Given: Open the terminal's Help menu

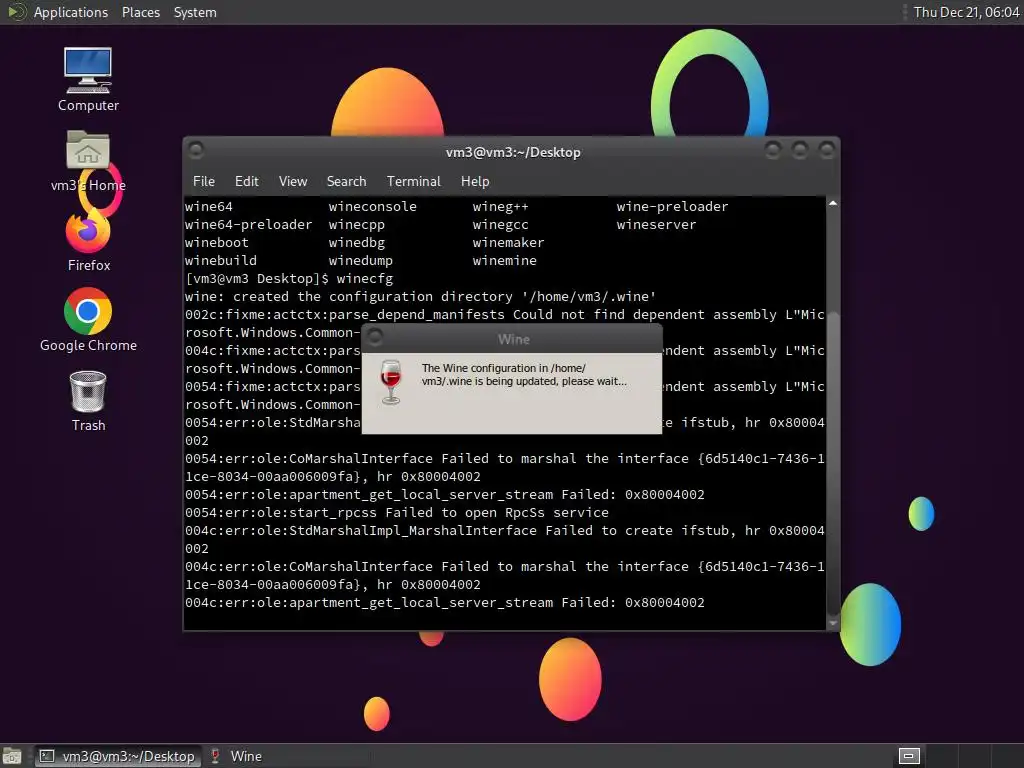Looking at the screenshot, I should click(x=475, y=181).
